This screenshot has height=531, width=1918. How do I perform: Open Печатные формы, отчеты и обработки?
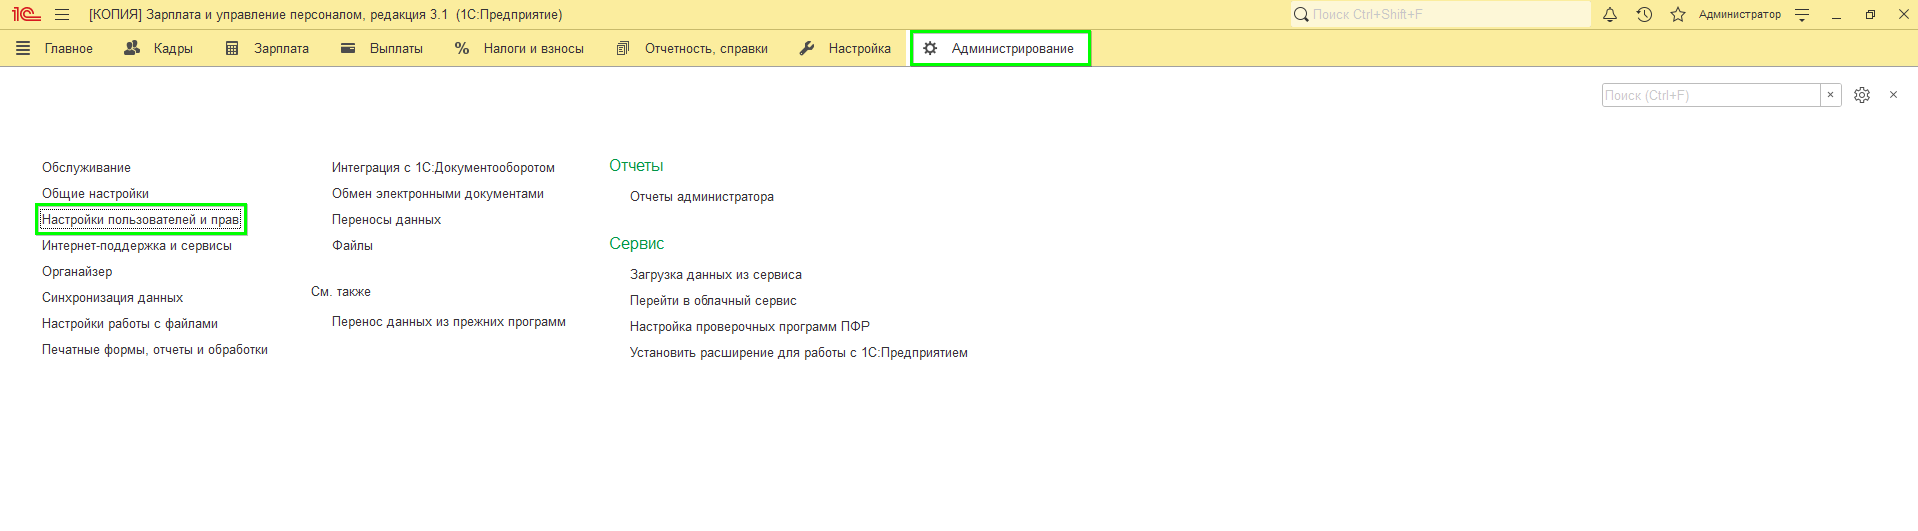(155, 350)
